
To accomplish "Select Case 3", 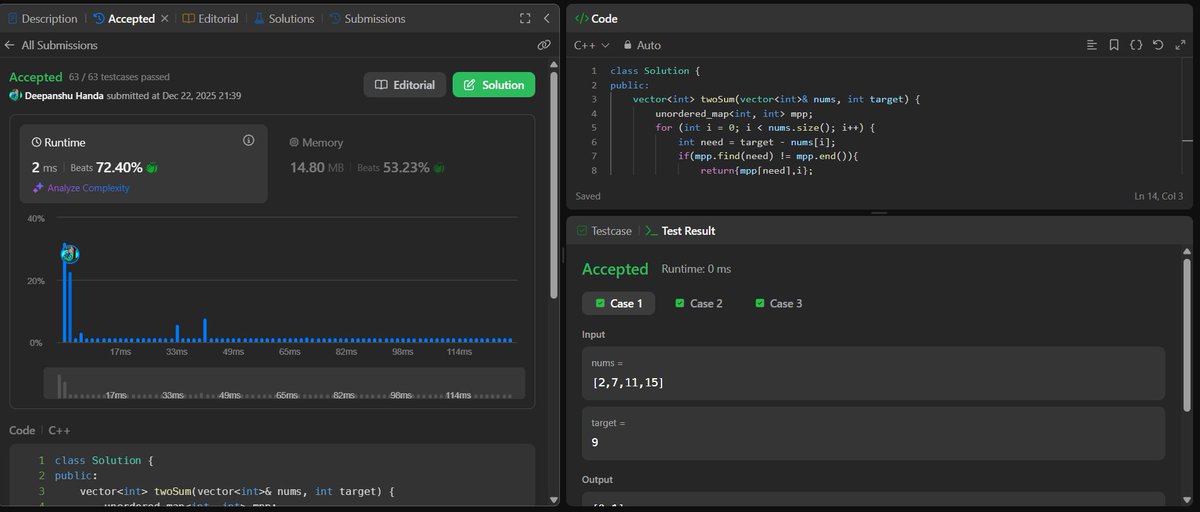I will click(779, 303).
